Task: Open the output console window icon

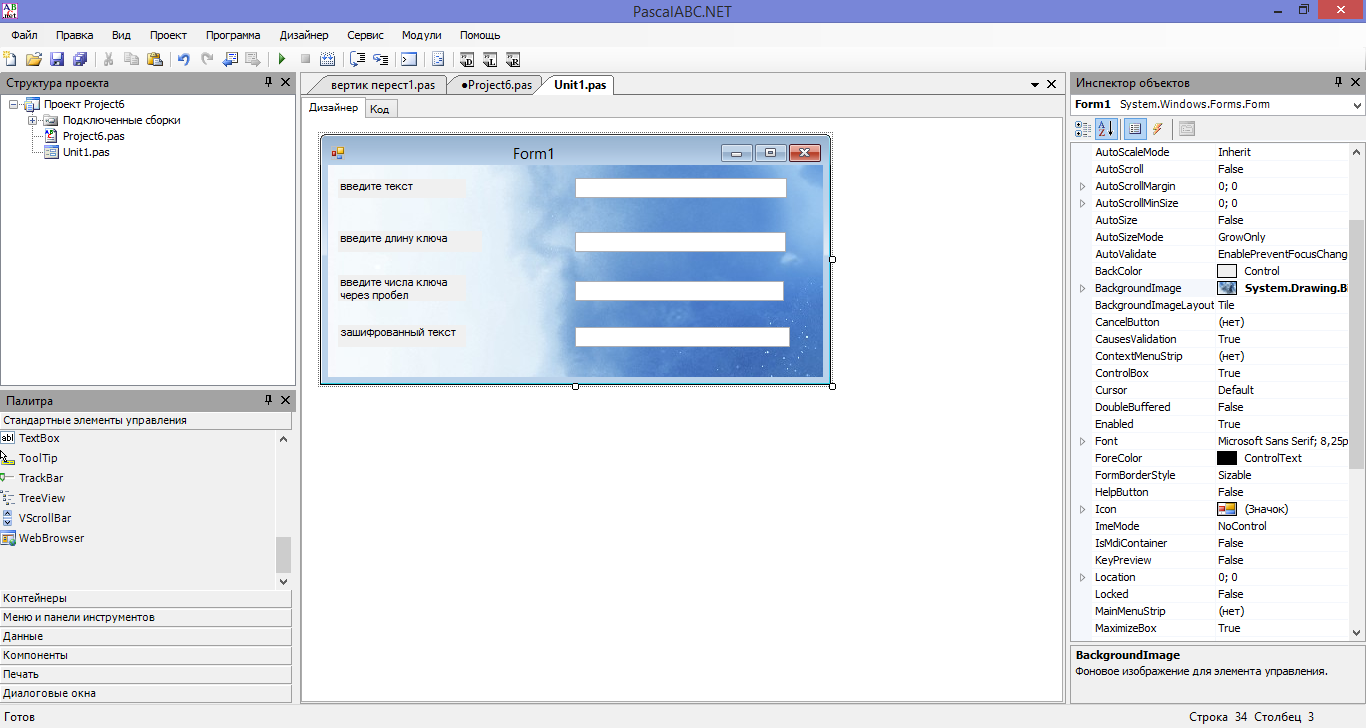Action: click(x=409, y=60)
